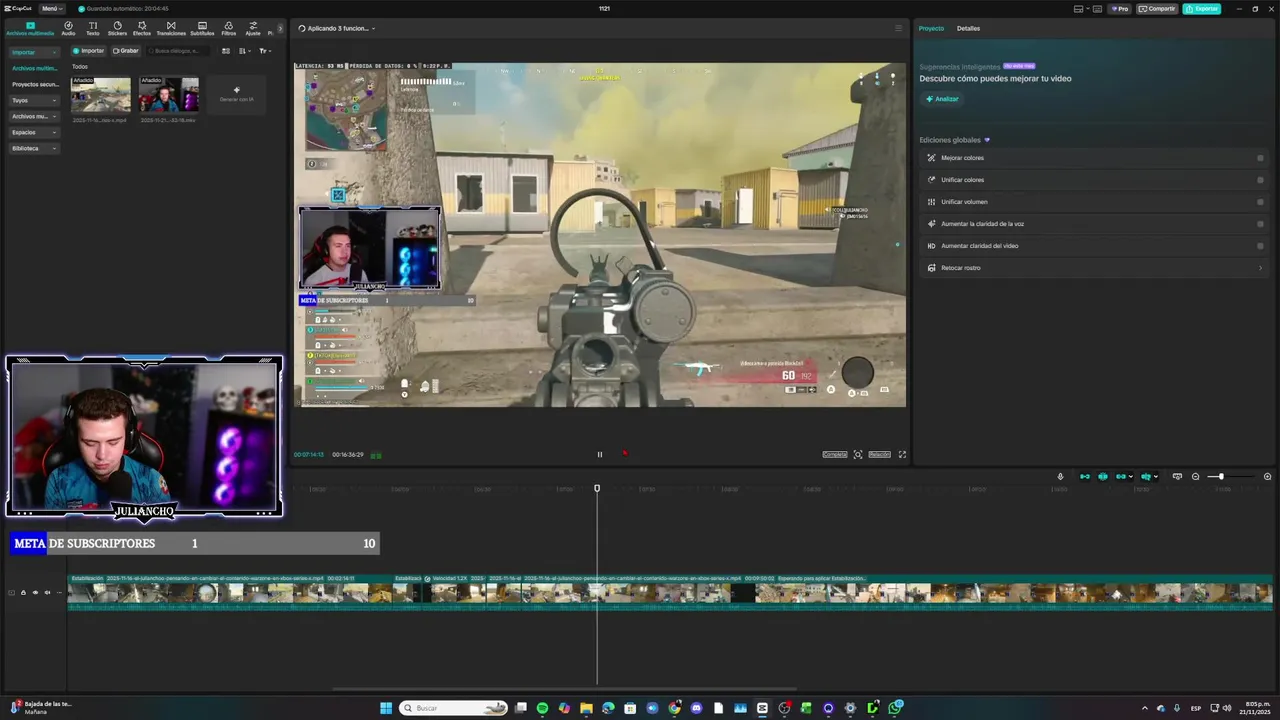
Task: Open the Filtros tab
Action: [229, 28]
